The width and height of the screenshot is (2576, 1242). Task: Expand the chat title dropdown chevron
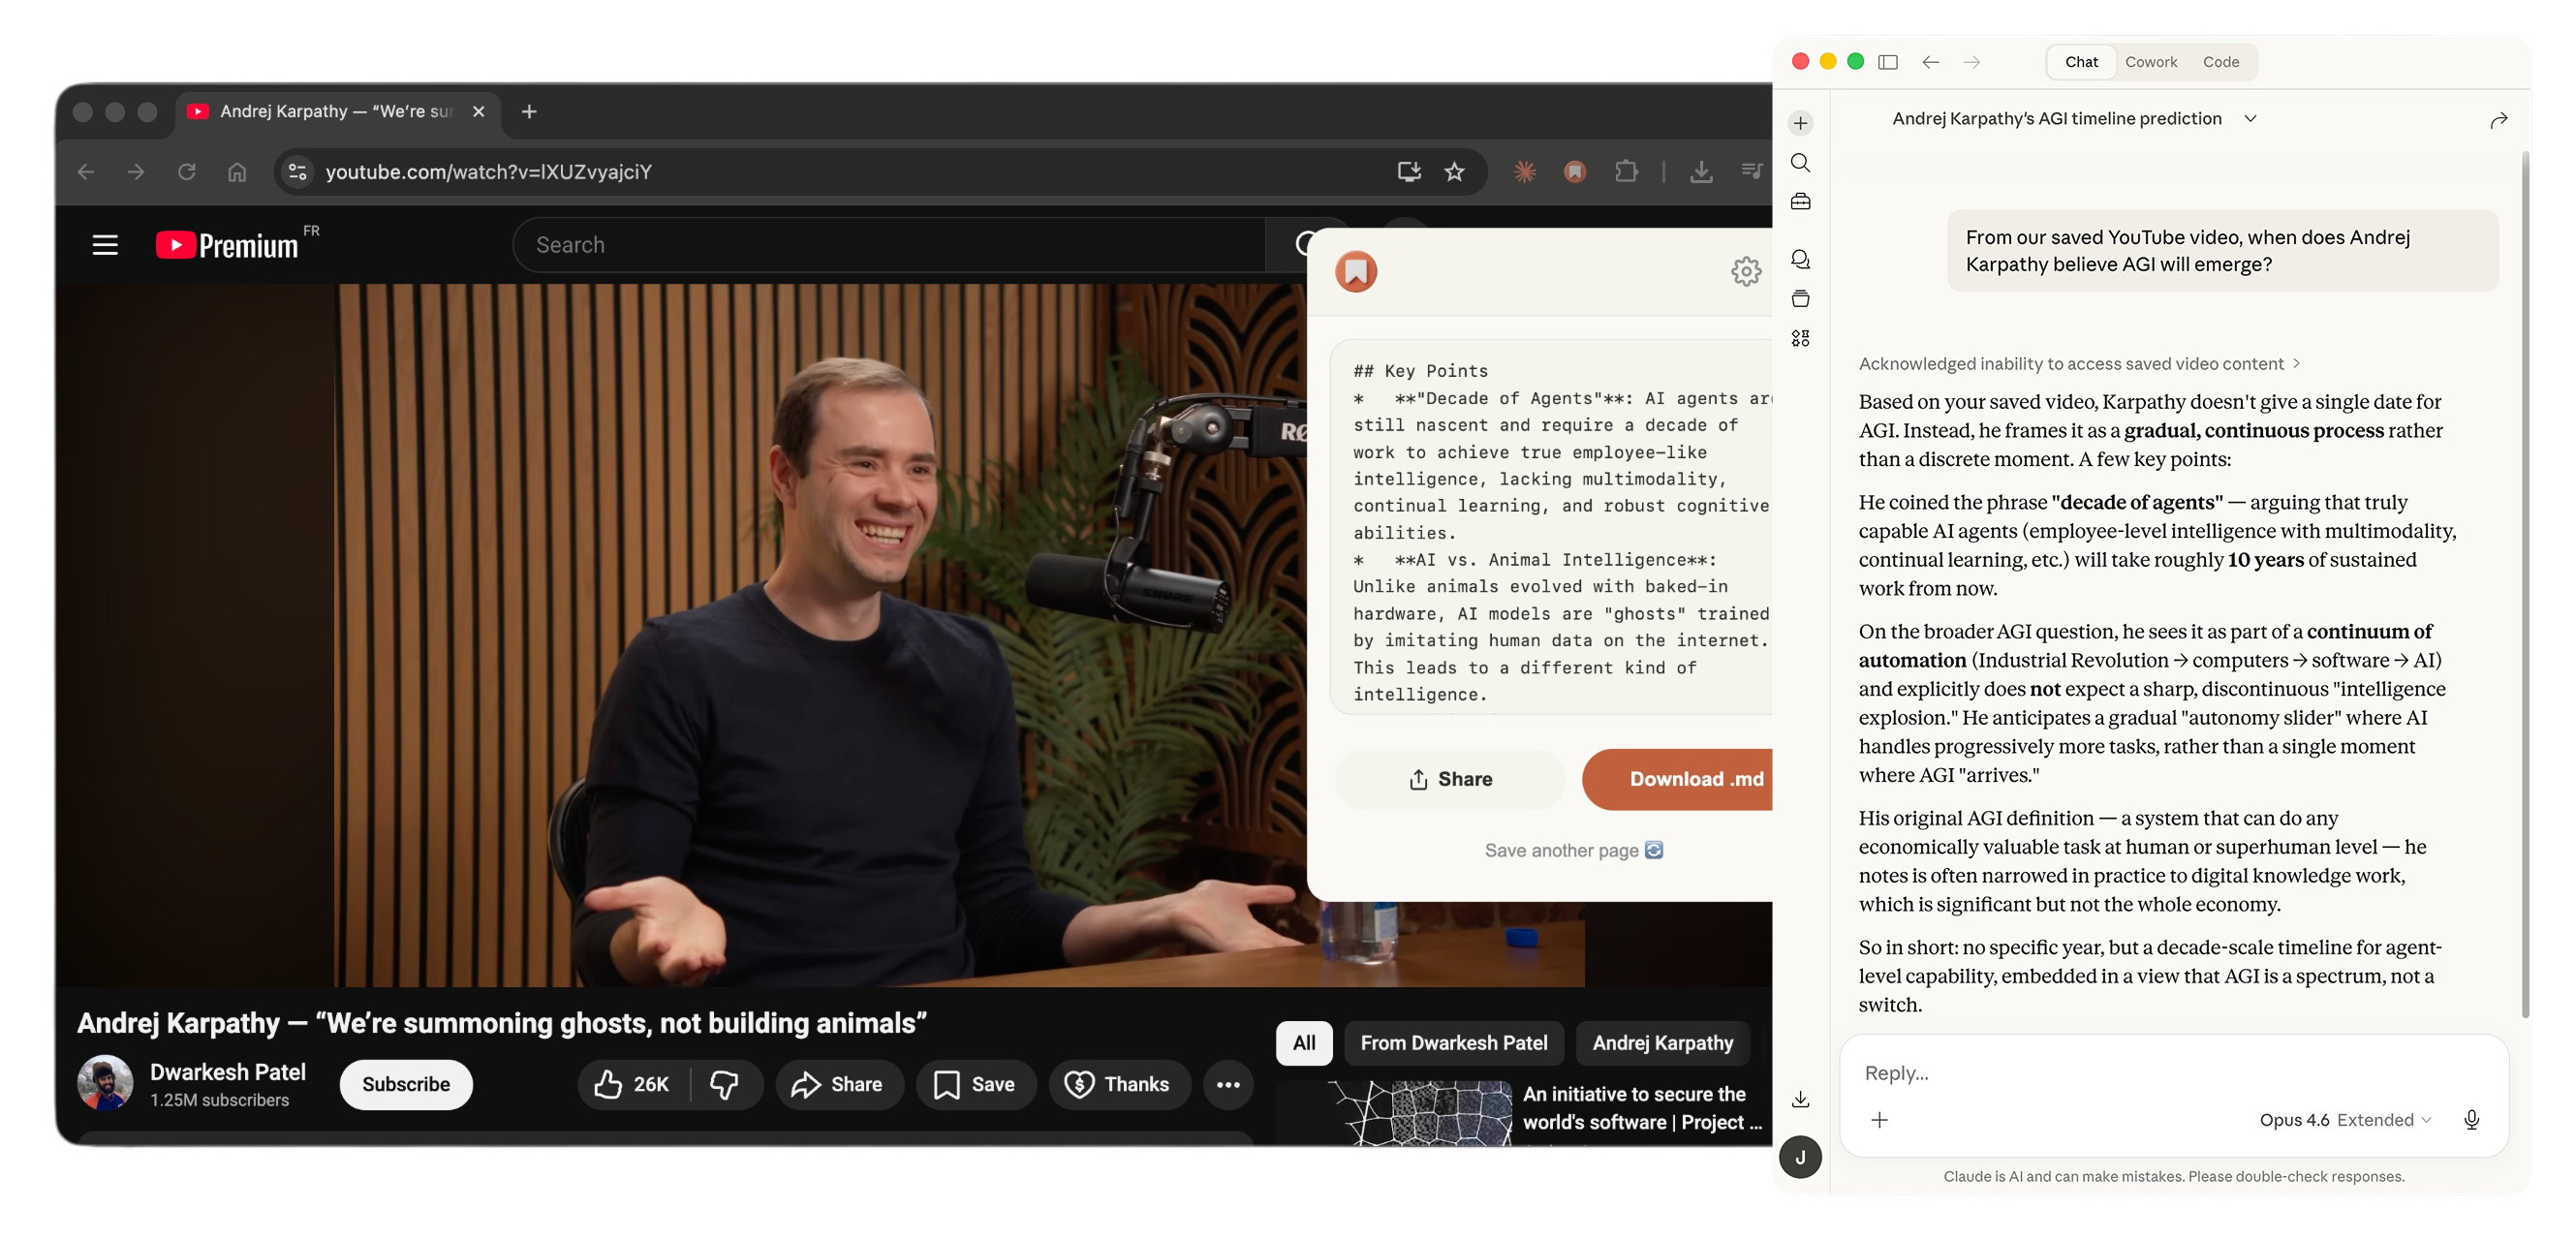pos(2250,118)
